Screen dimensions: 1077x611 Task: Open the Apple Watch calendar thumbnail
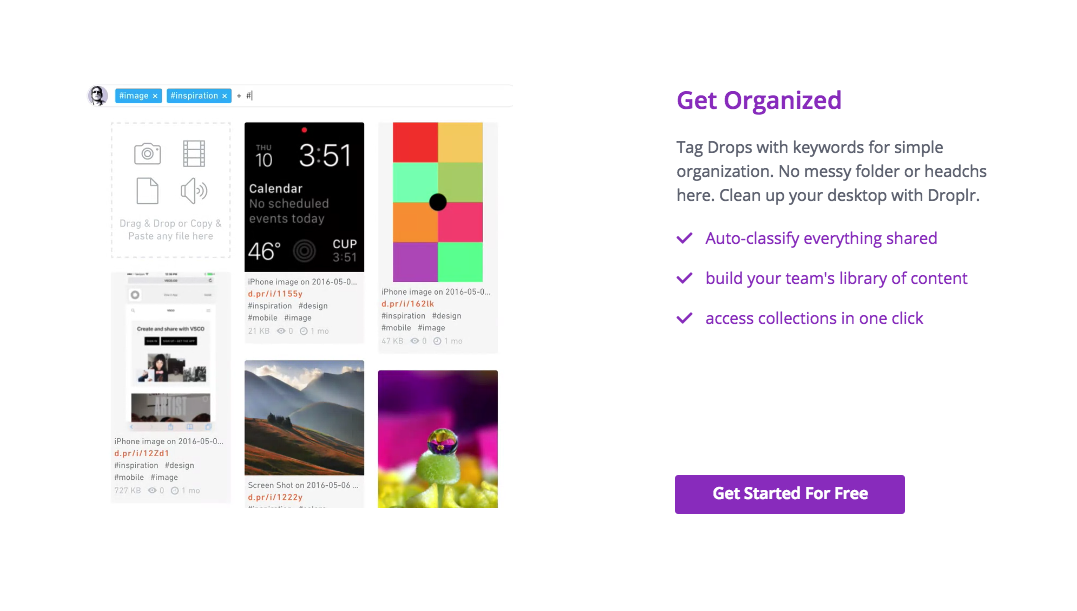tap(304, 197)
